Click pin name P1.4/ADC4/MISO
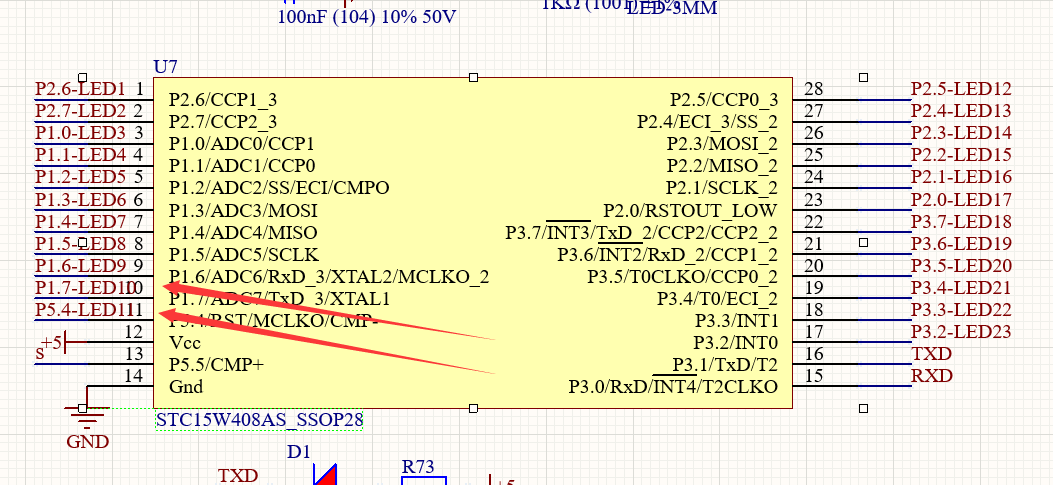 click(x=243, y=233)
